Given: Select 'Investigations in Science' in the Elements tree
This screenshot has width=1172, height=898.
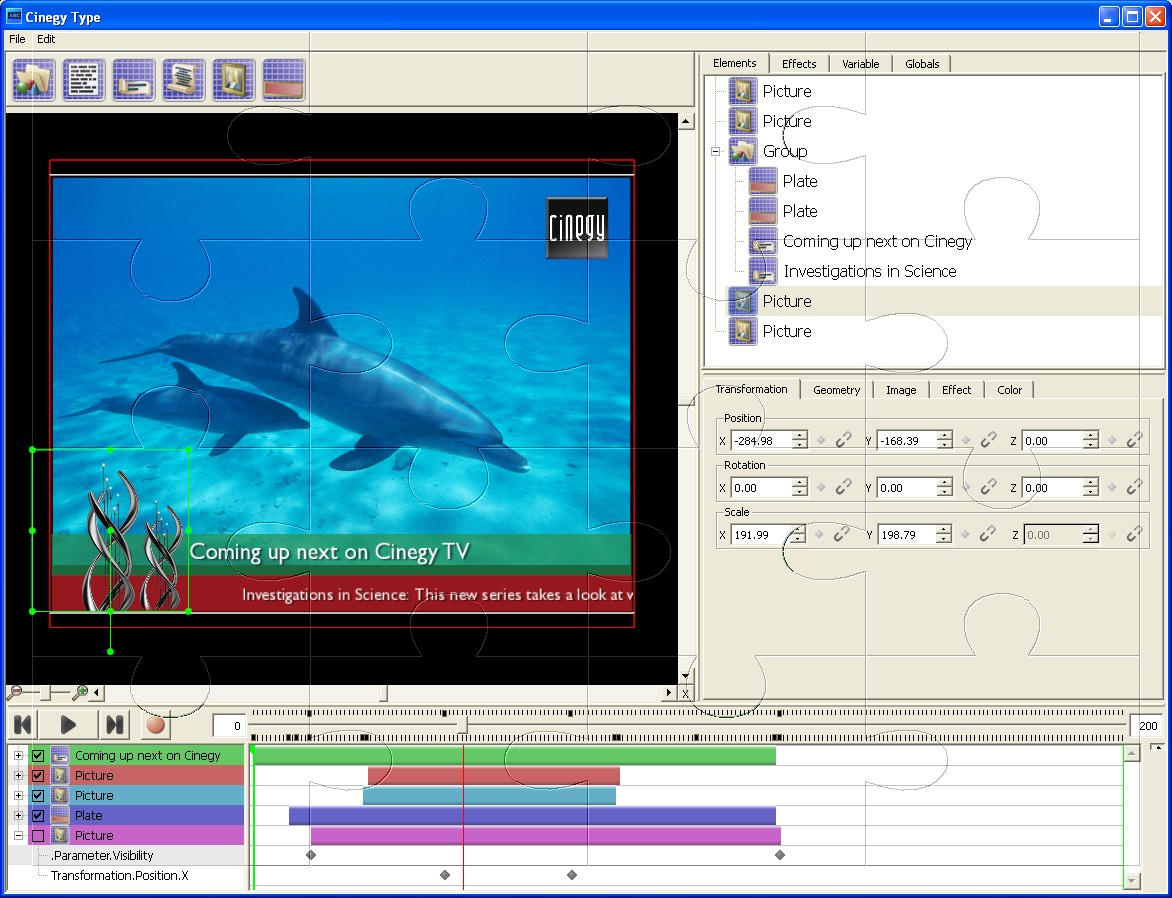Looking at the screenshot, I should pyautogui.click(x=870, y=271).
